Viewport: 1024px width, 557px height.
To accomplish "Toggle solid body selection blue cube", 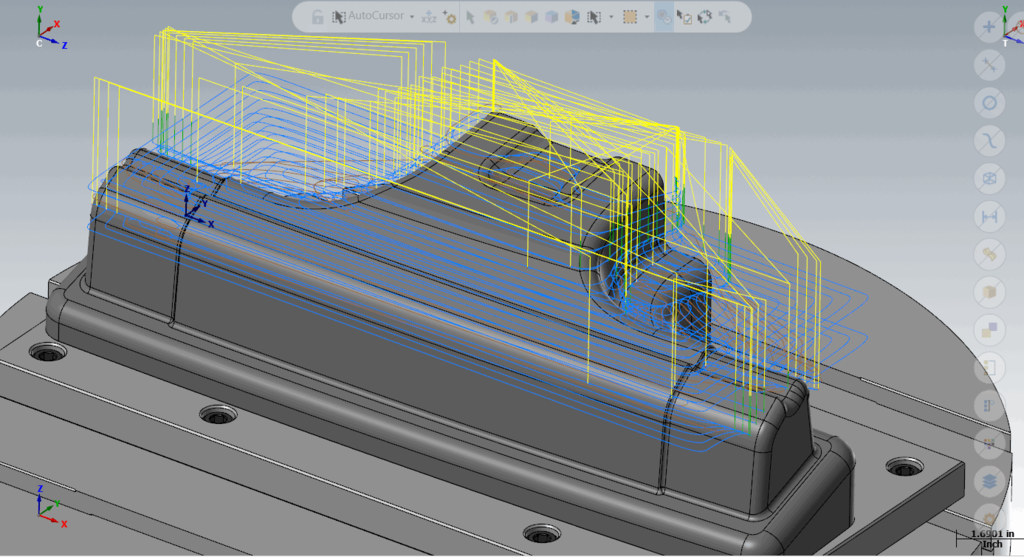I will click(551, 17).
